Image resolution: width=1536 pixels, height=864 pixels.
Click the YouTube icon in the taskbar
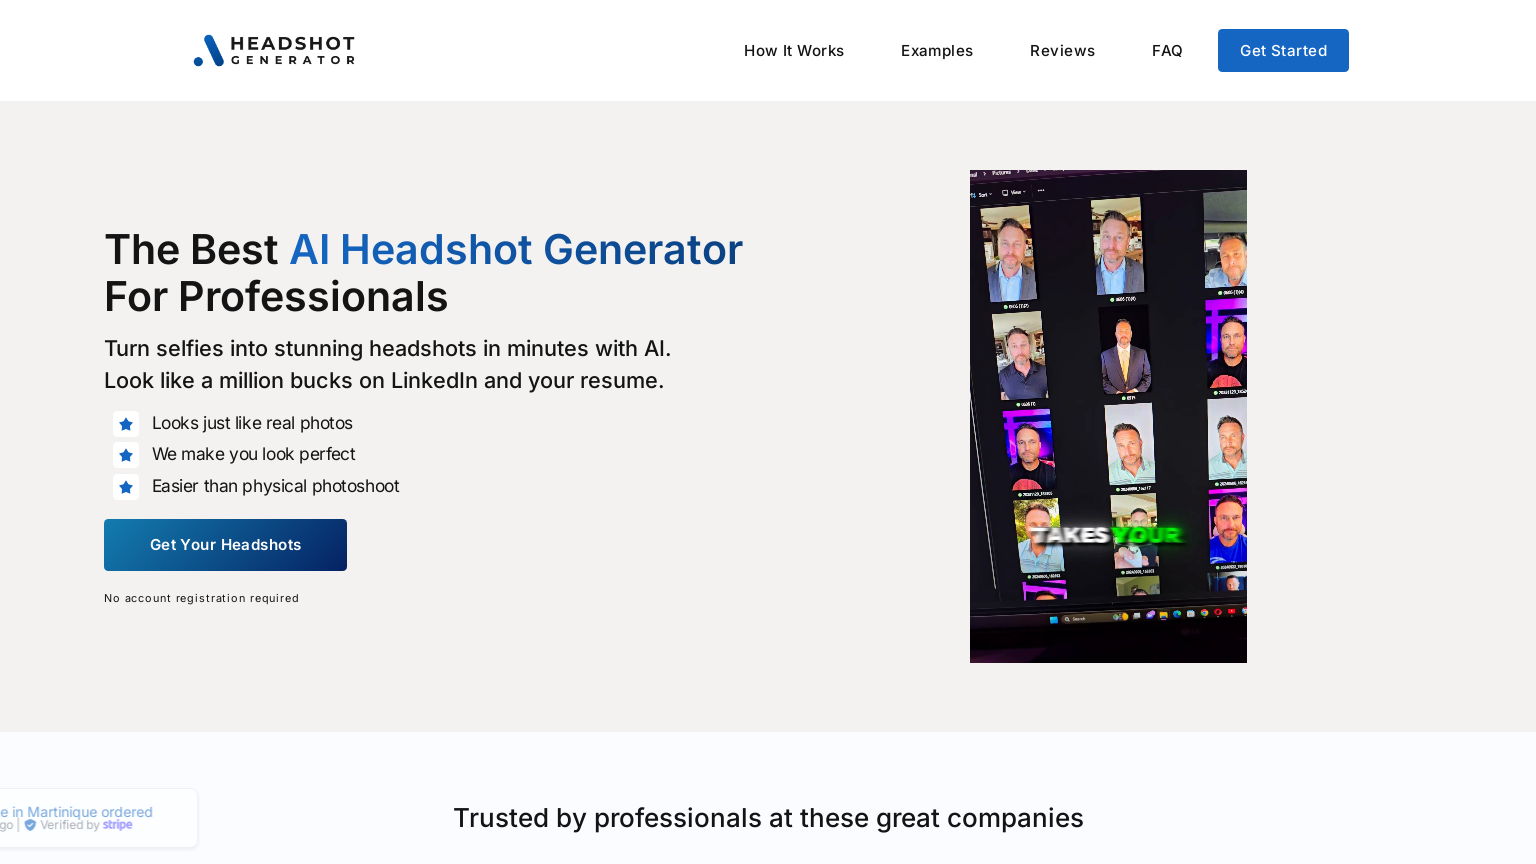pos(1230,611)
